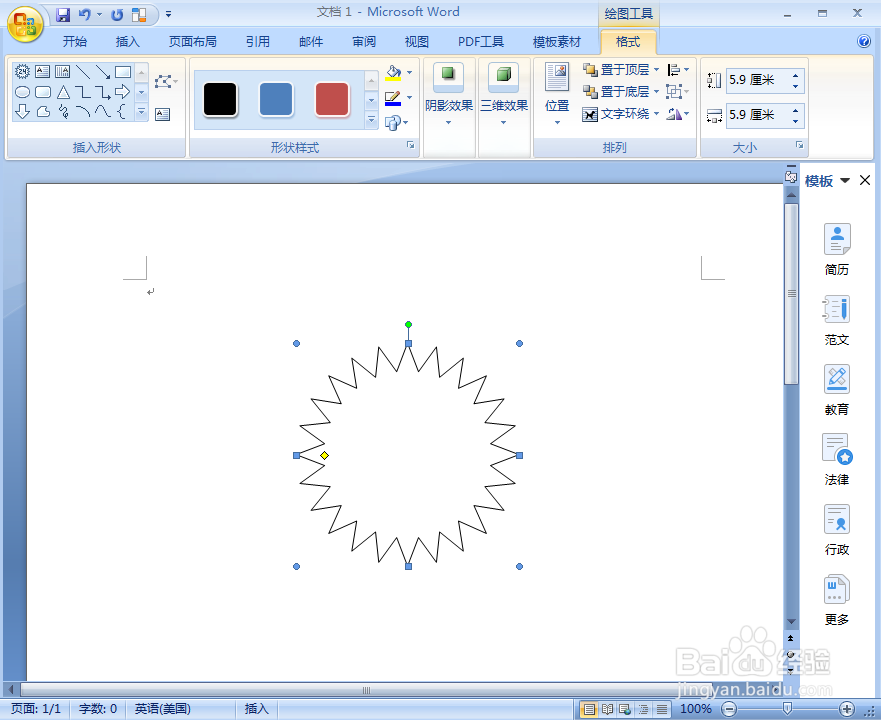Open the 开始 Home tab
The width and height of the screenshot is (881, 720).
pos(75,42)
